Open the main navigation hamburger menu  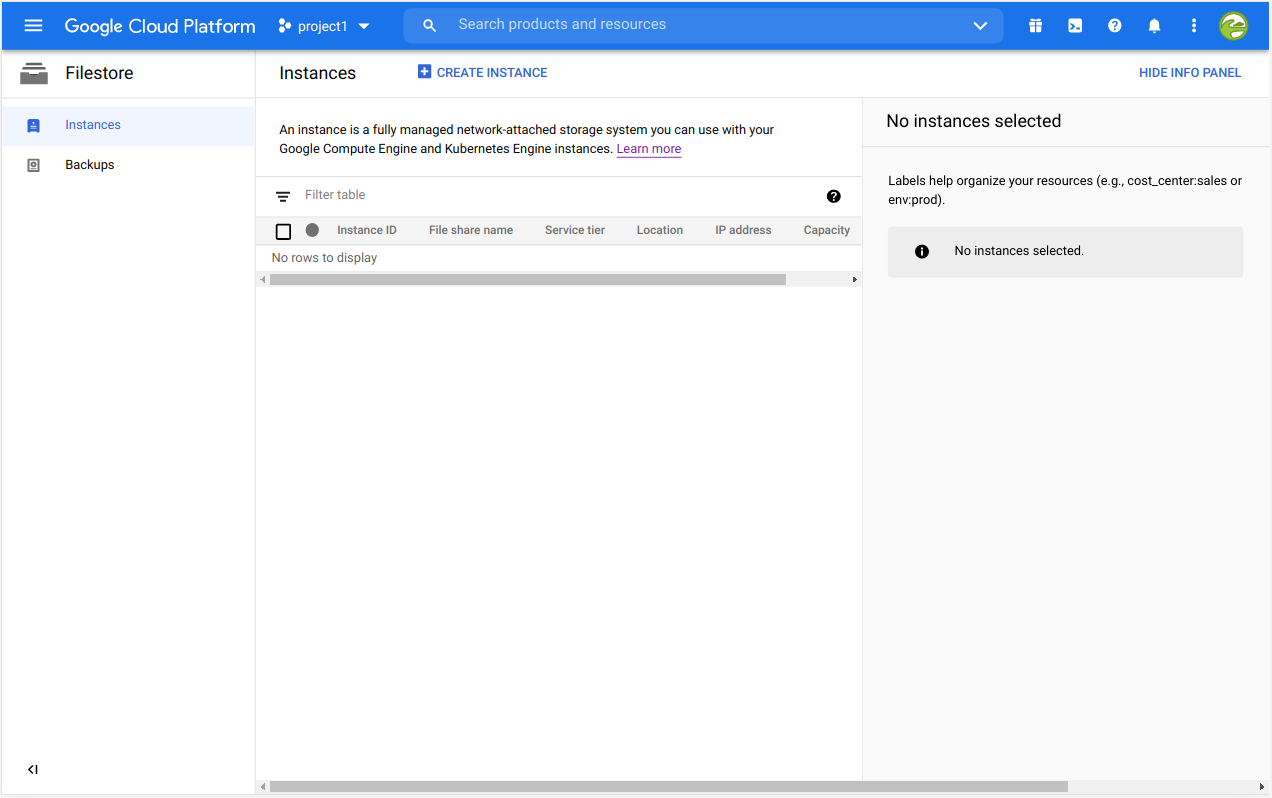pyautogui.click(x=33, y=26)
